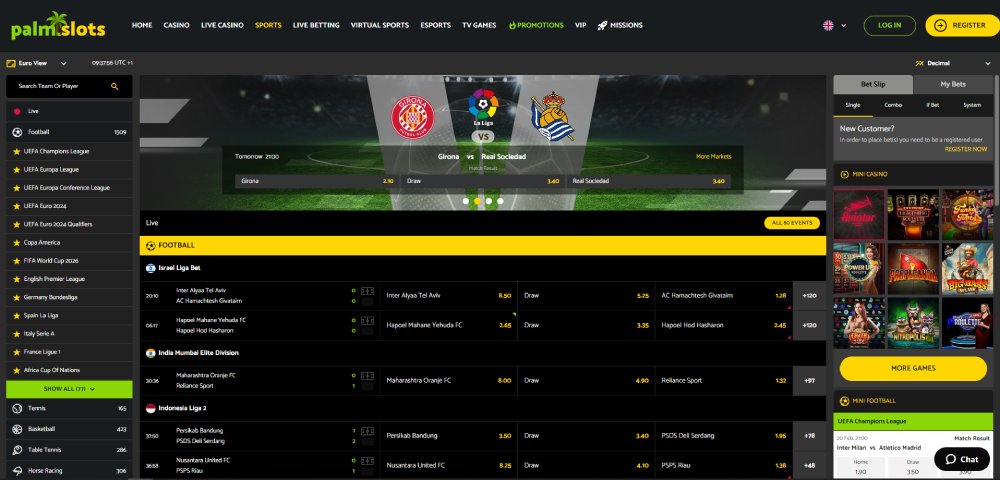Click the More Games button
The image size is (1000, 480).
[x=913, y=368]
